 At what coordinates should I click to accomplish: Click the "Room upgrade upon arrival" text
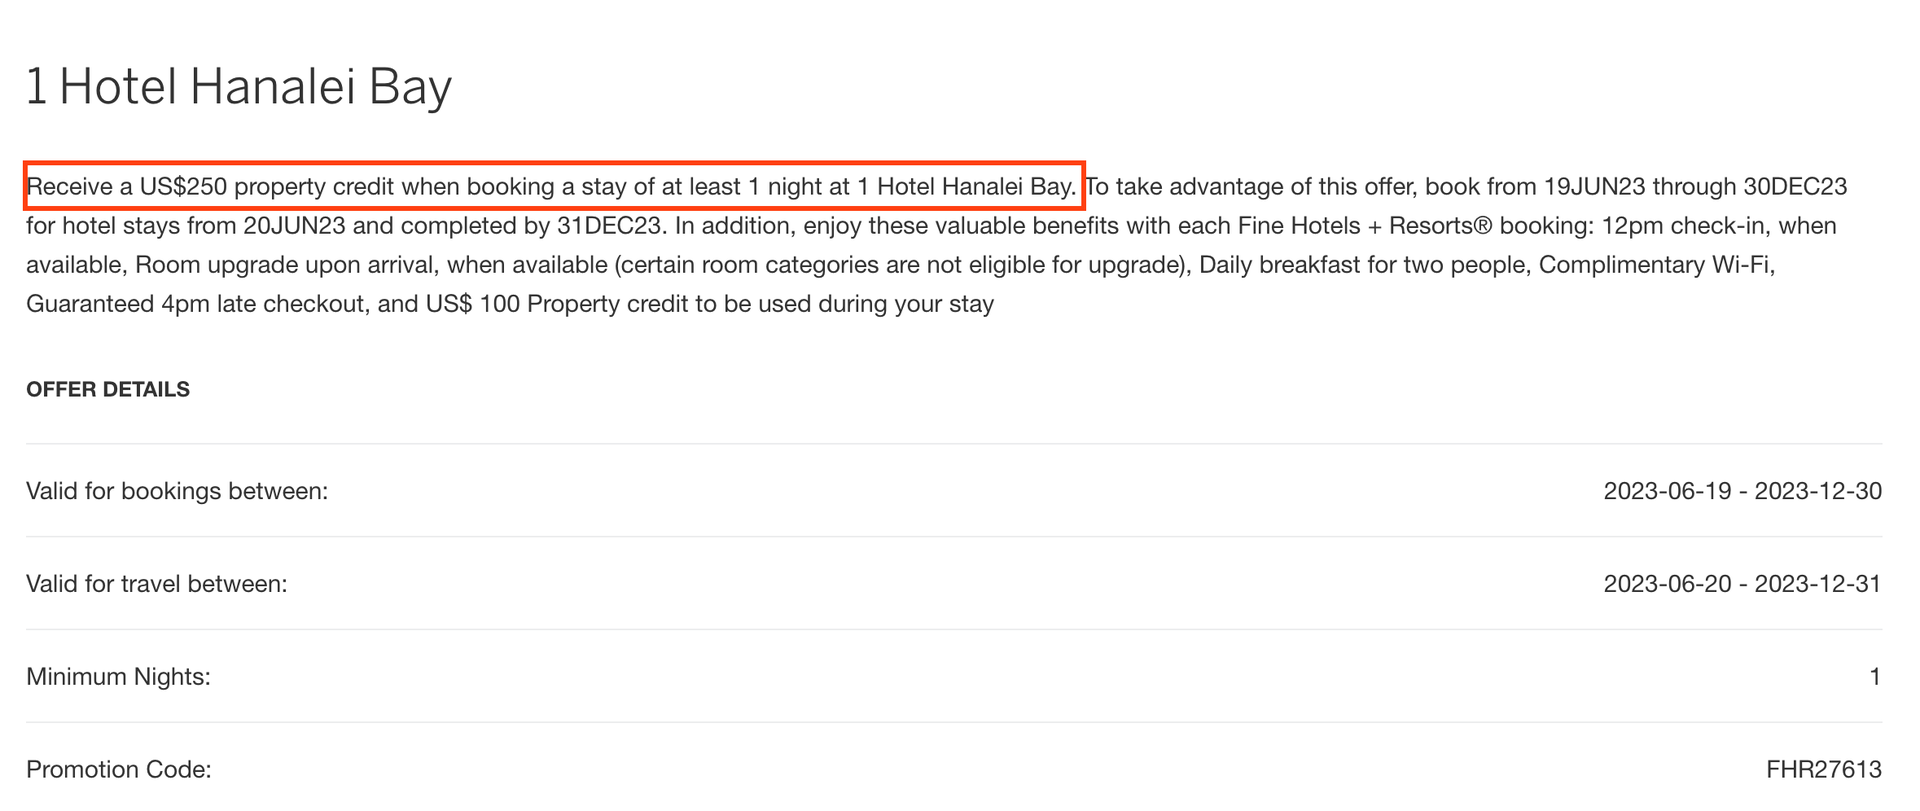click(286, 265)
